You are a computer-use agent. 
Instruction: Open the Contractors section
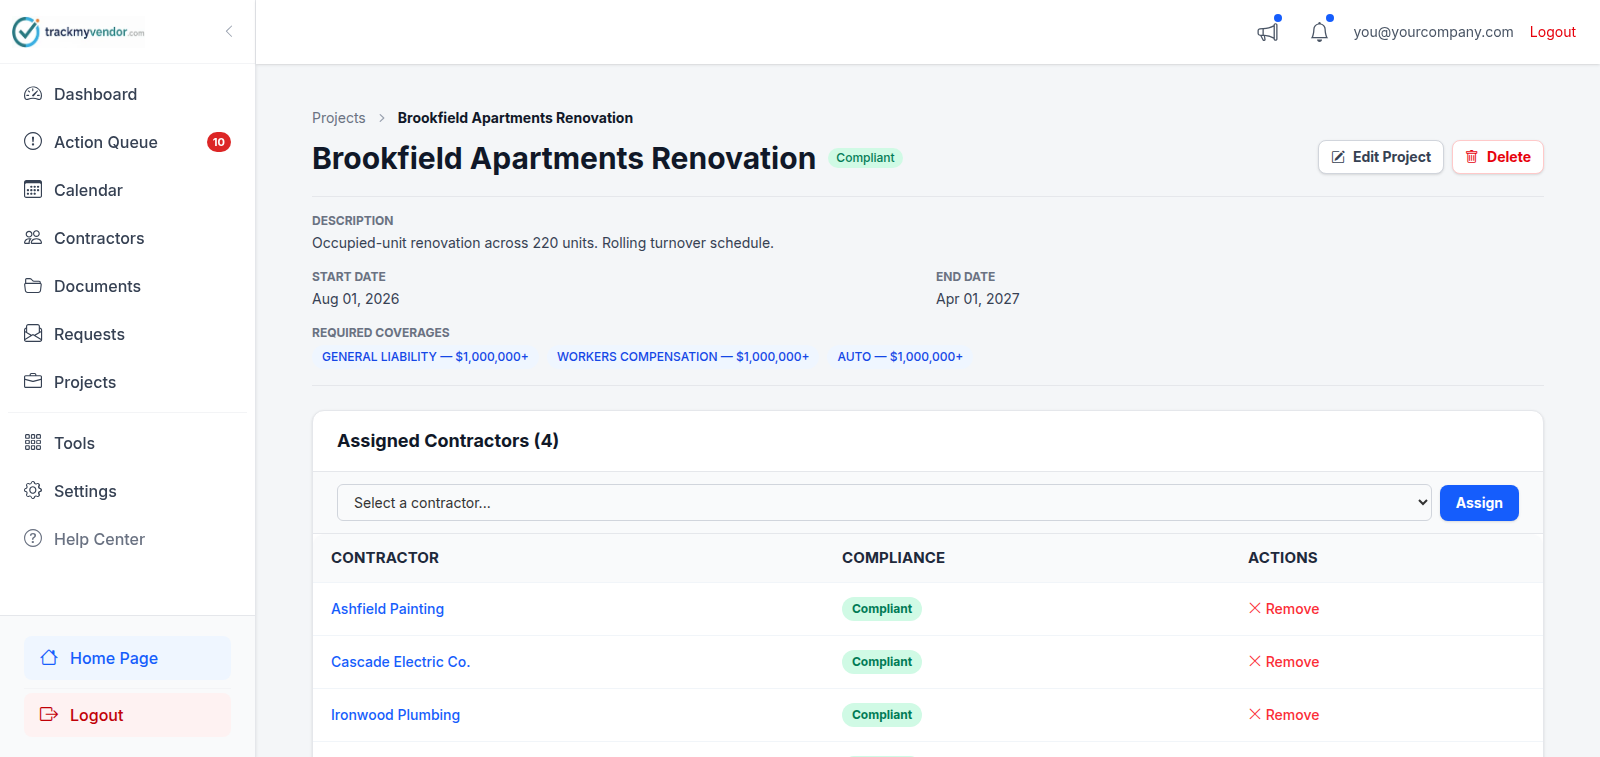(x=127, y=238)
